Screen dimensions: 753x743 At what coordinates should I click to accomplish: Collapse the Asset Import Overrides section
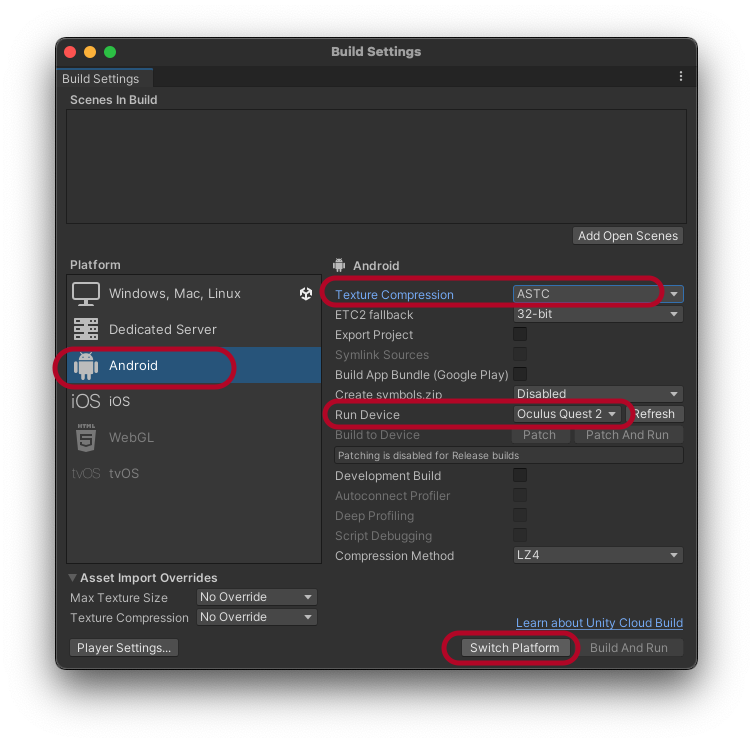pyautogui.click(x=73, y=577)
